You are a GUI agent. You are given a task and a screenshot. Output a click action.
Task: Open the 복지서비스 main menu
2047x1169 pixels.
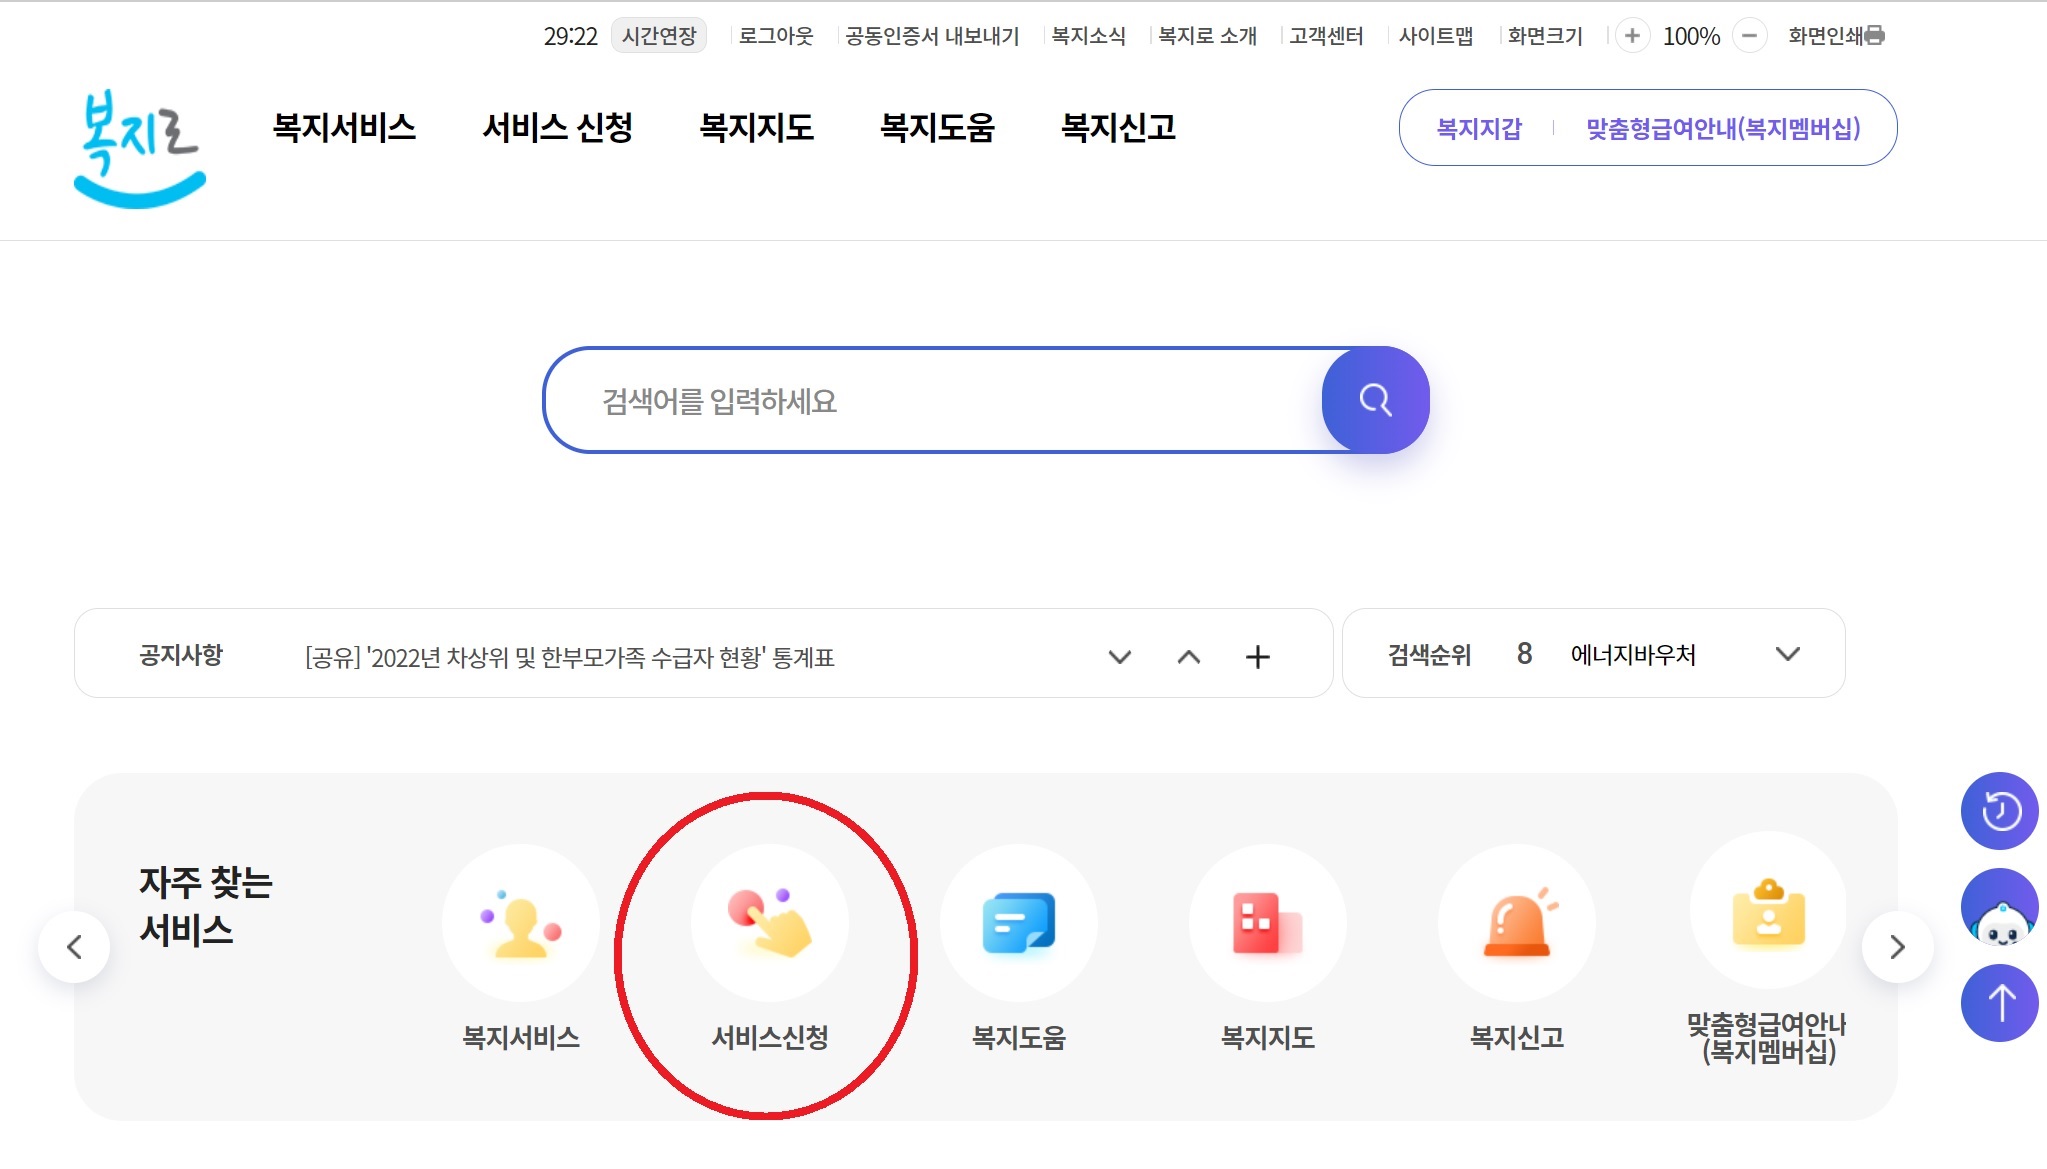point(345,128)
